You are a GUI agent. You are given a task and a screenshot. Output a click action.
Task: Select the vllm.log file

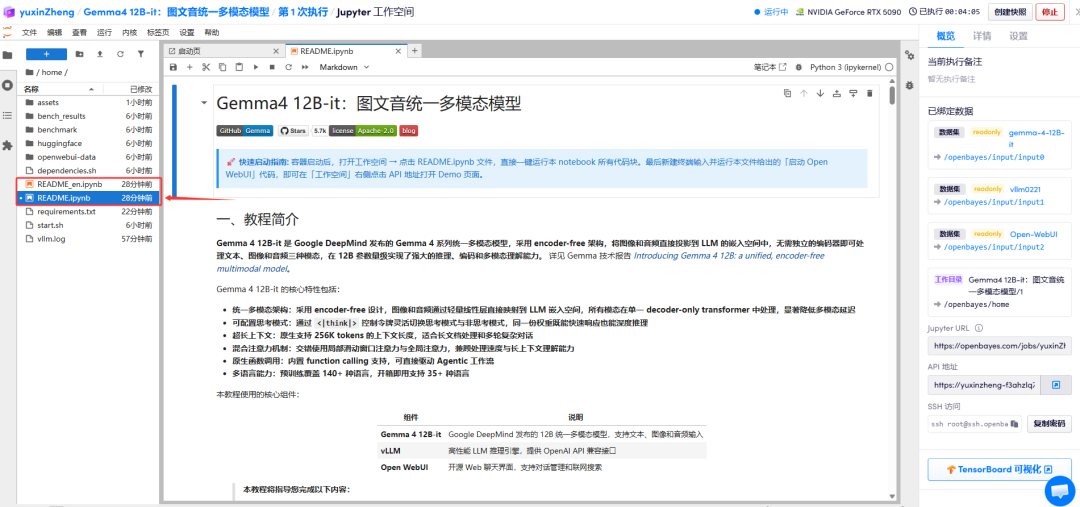(x=88, y=239)
